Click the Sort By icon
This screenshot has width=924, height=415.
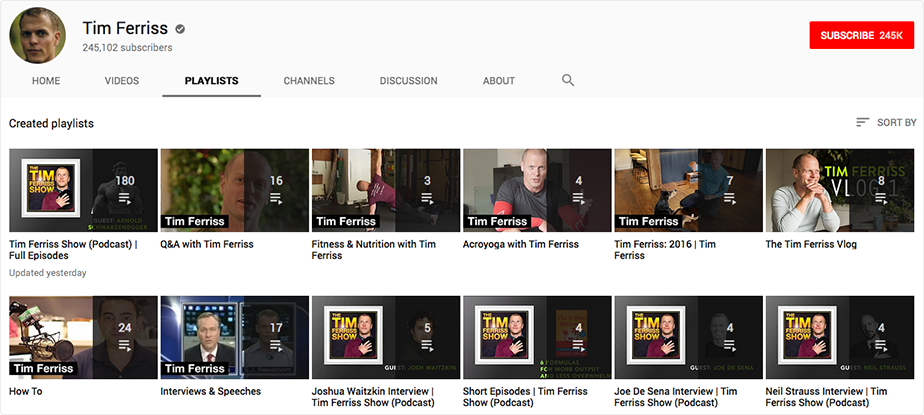click(x=862, y=123)
